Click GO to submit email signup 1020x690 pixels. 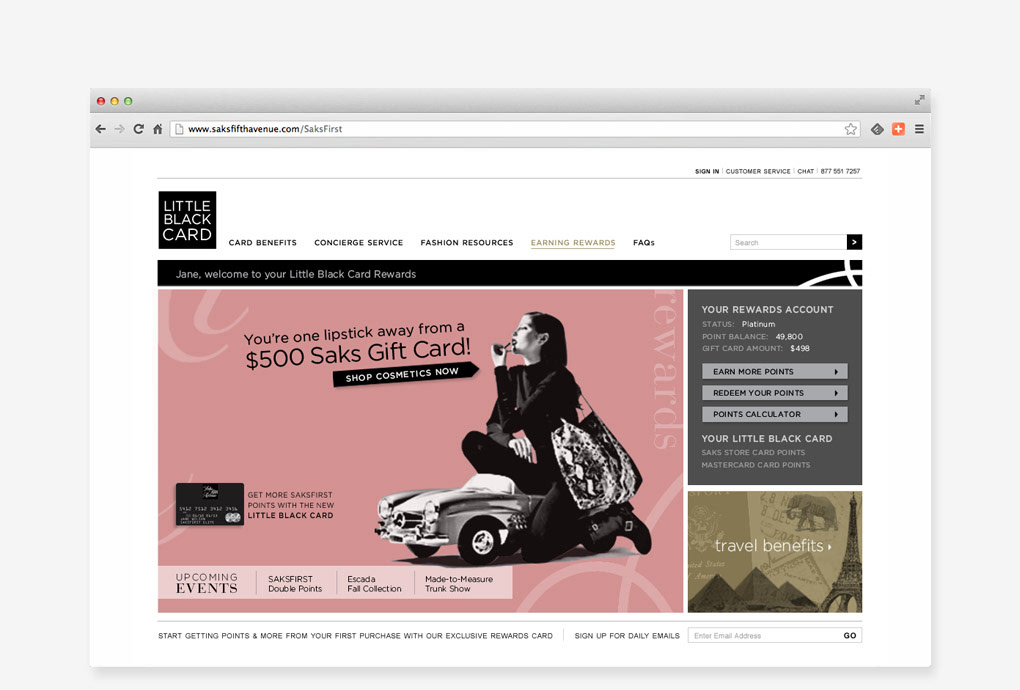point(850,635)
